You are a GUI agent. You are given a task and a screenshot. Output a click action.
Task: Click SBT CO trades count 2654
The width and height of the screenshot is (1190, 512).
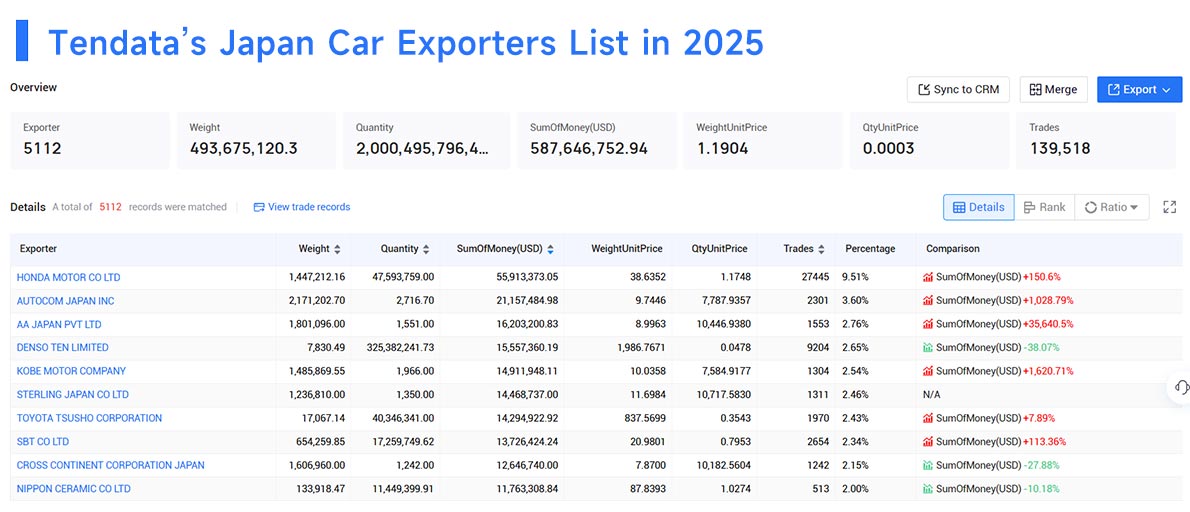tap(818, 441)
